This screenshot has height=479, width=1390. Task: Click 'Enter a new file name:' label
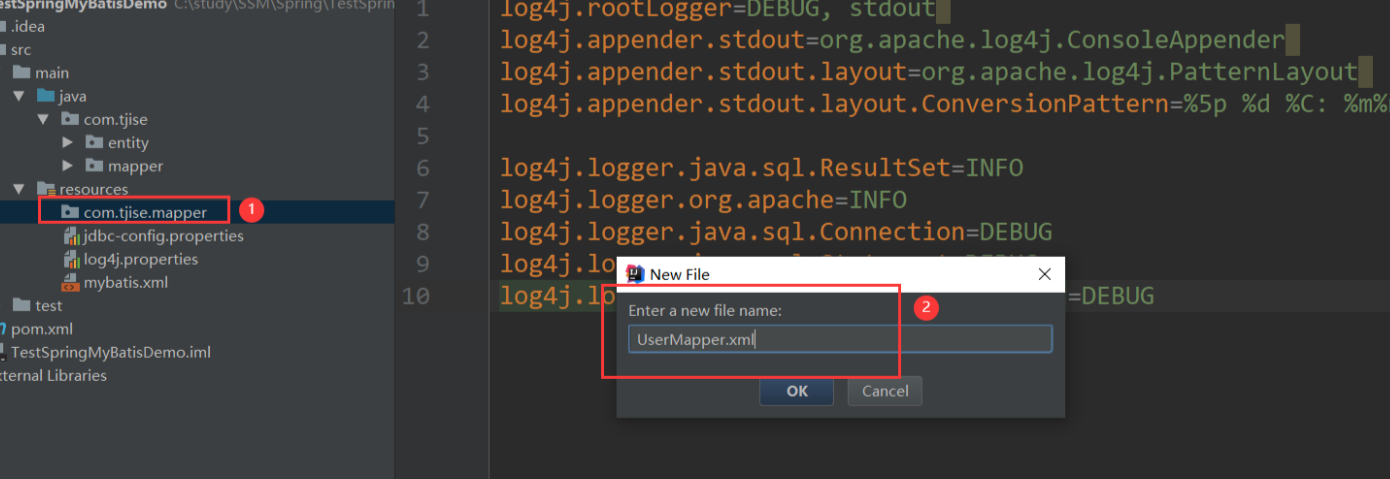click(x=705, y=311)
